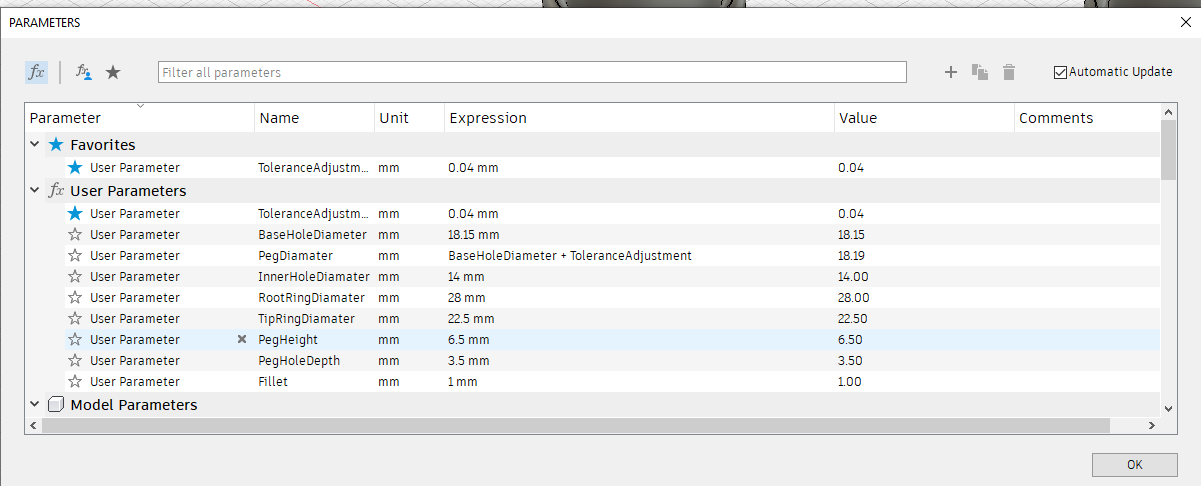Click the horizontal scrollbar at the table bottom
Viewport: 1201px width, 486px height.
click(575, 425)
